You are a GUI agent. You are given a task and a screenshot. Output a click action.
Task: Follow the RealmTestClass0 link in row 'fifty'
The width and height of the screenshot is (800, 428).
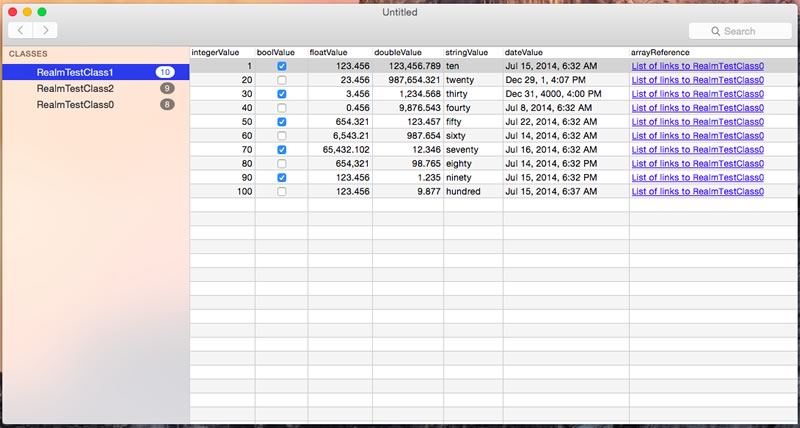tap(698, 121)
